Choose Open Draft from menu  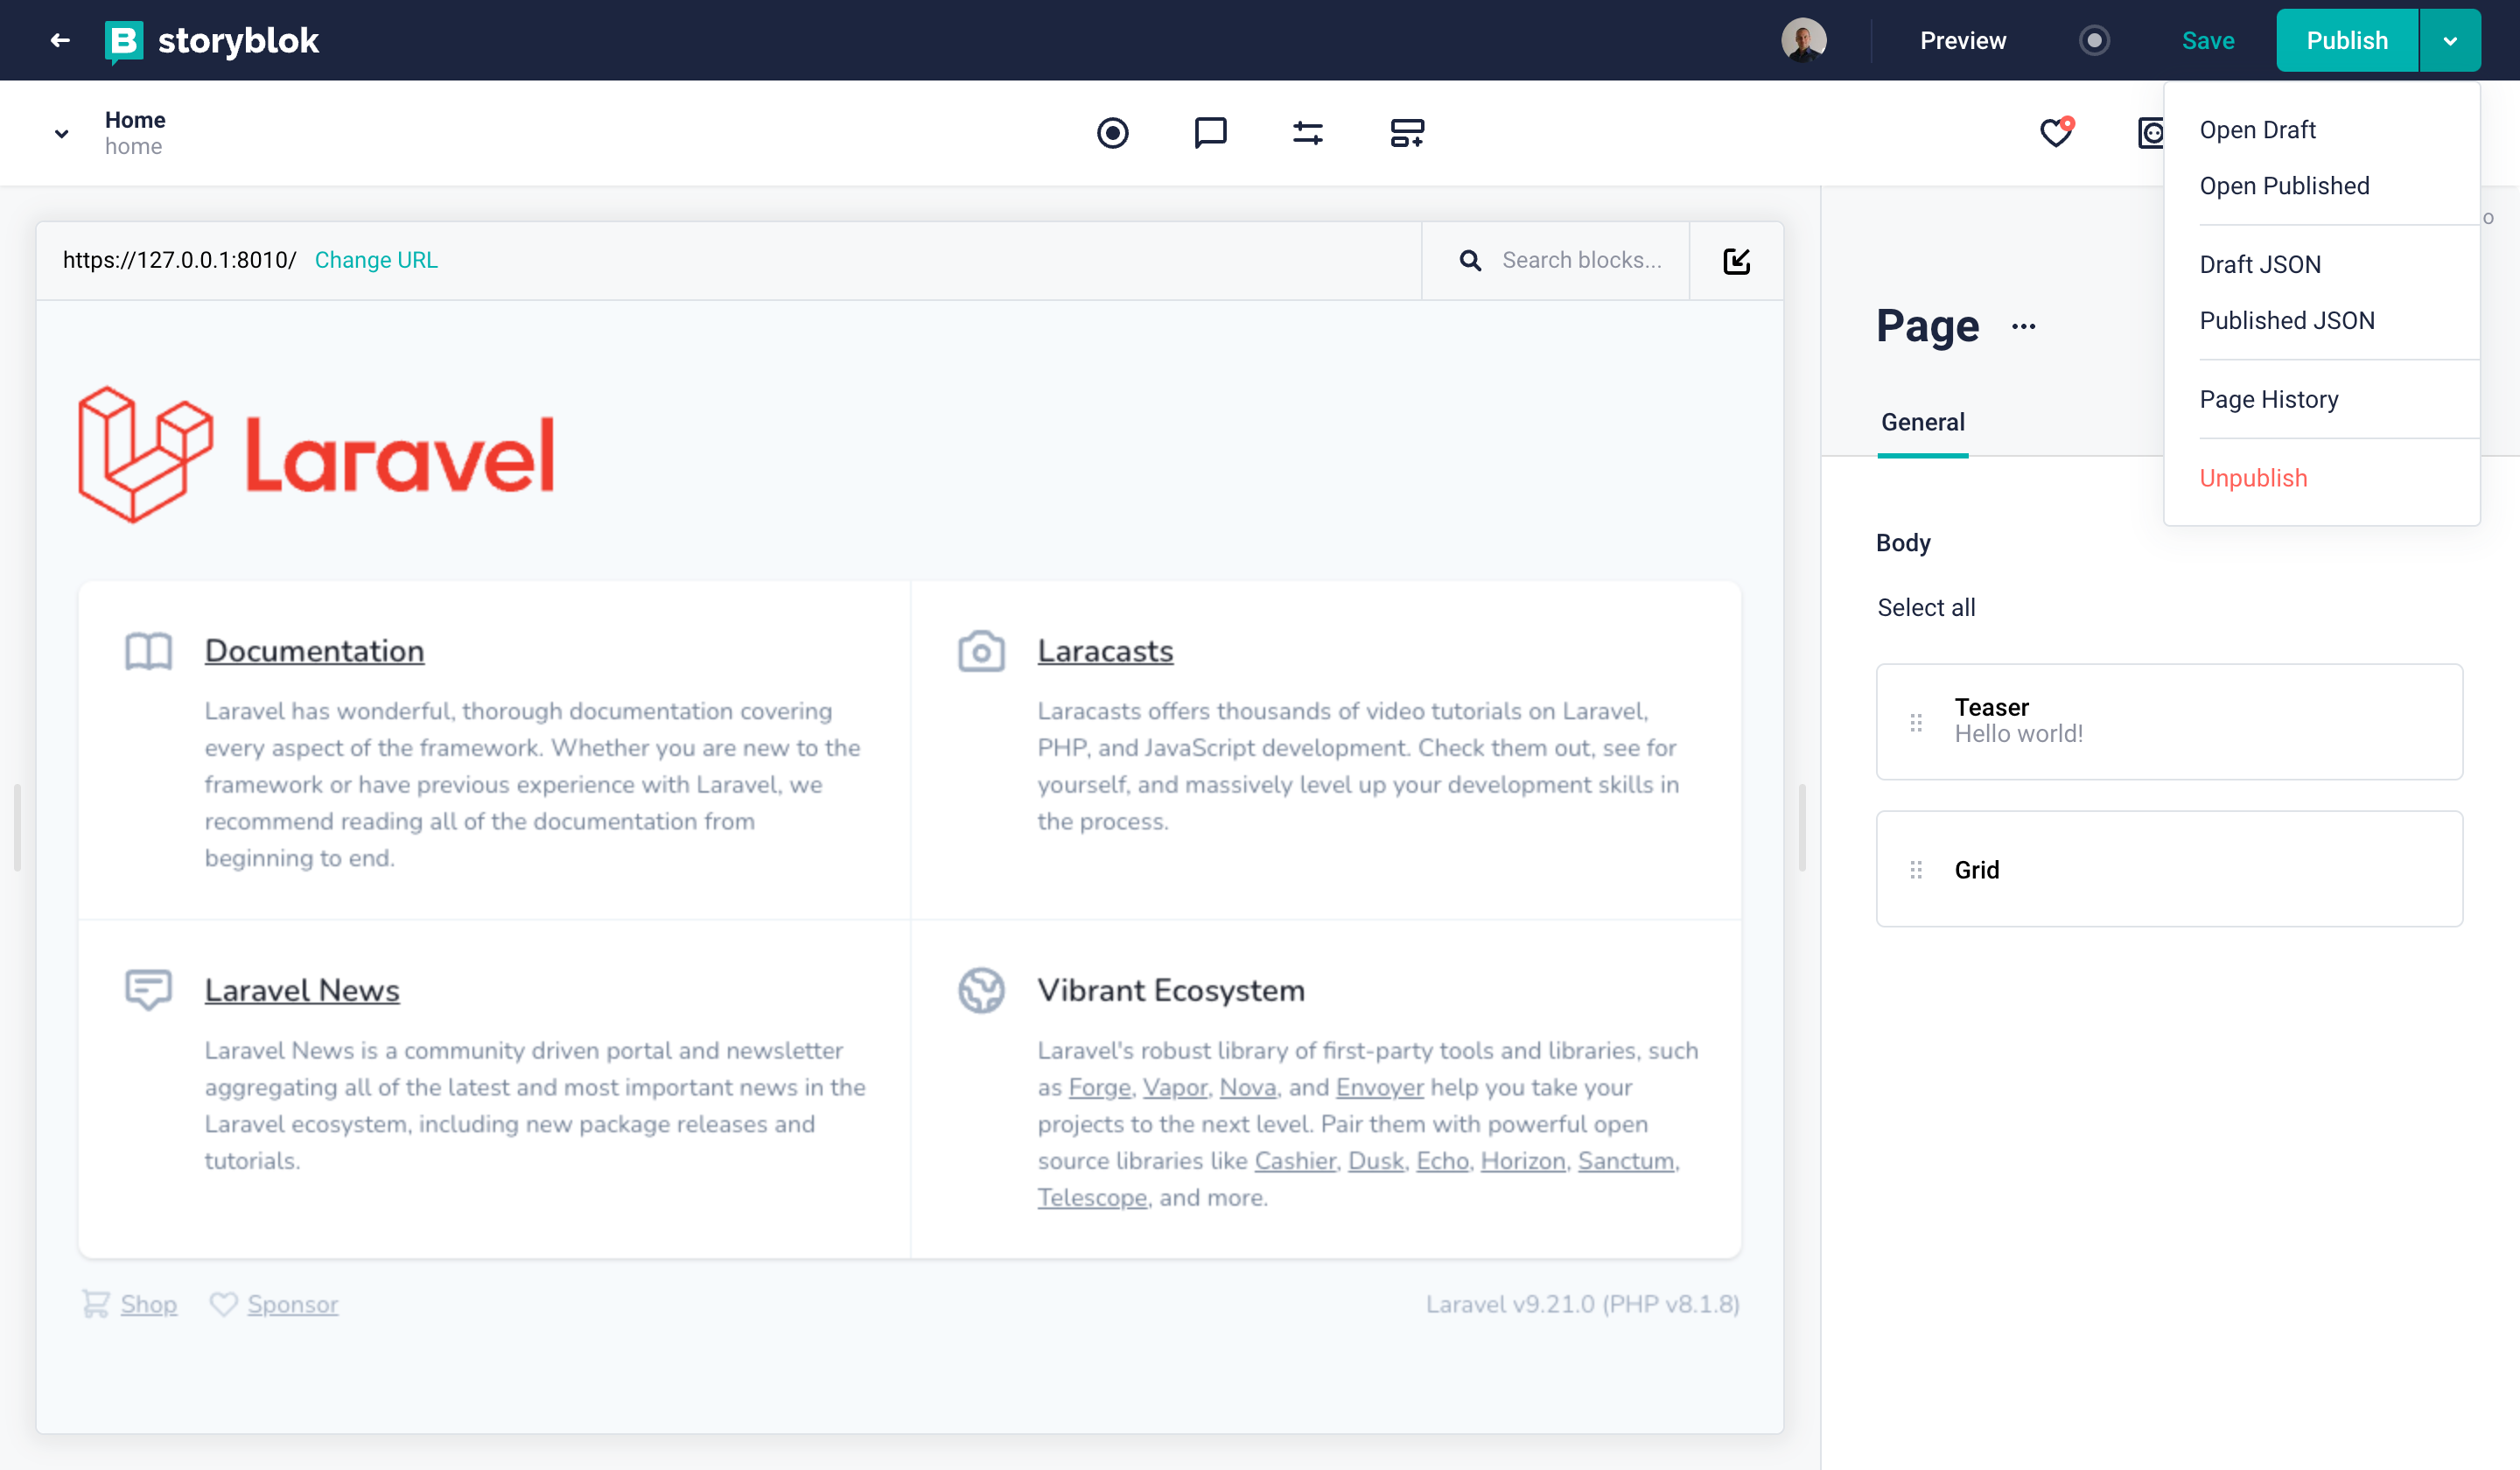point(2257,130)
